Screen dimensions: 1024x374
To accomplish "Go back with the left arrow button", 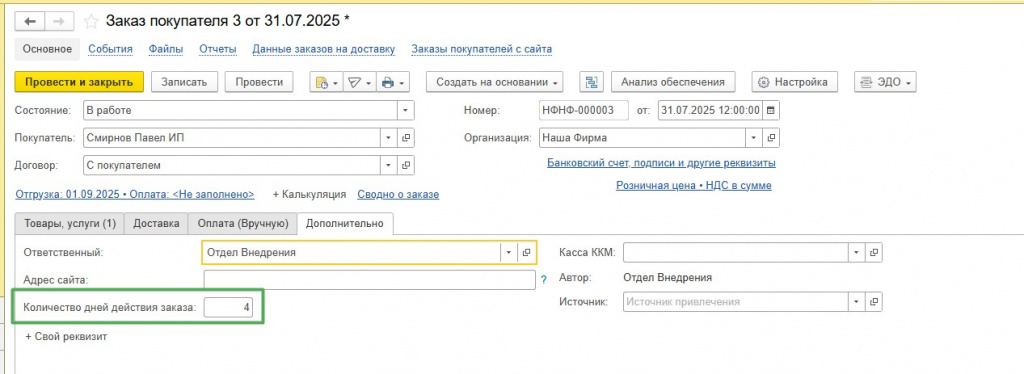I will tap(29, 21).
